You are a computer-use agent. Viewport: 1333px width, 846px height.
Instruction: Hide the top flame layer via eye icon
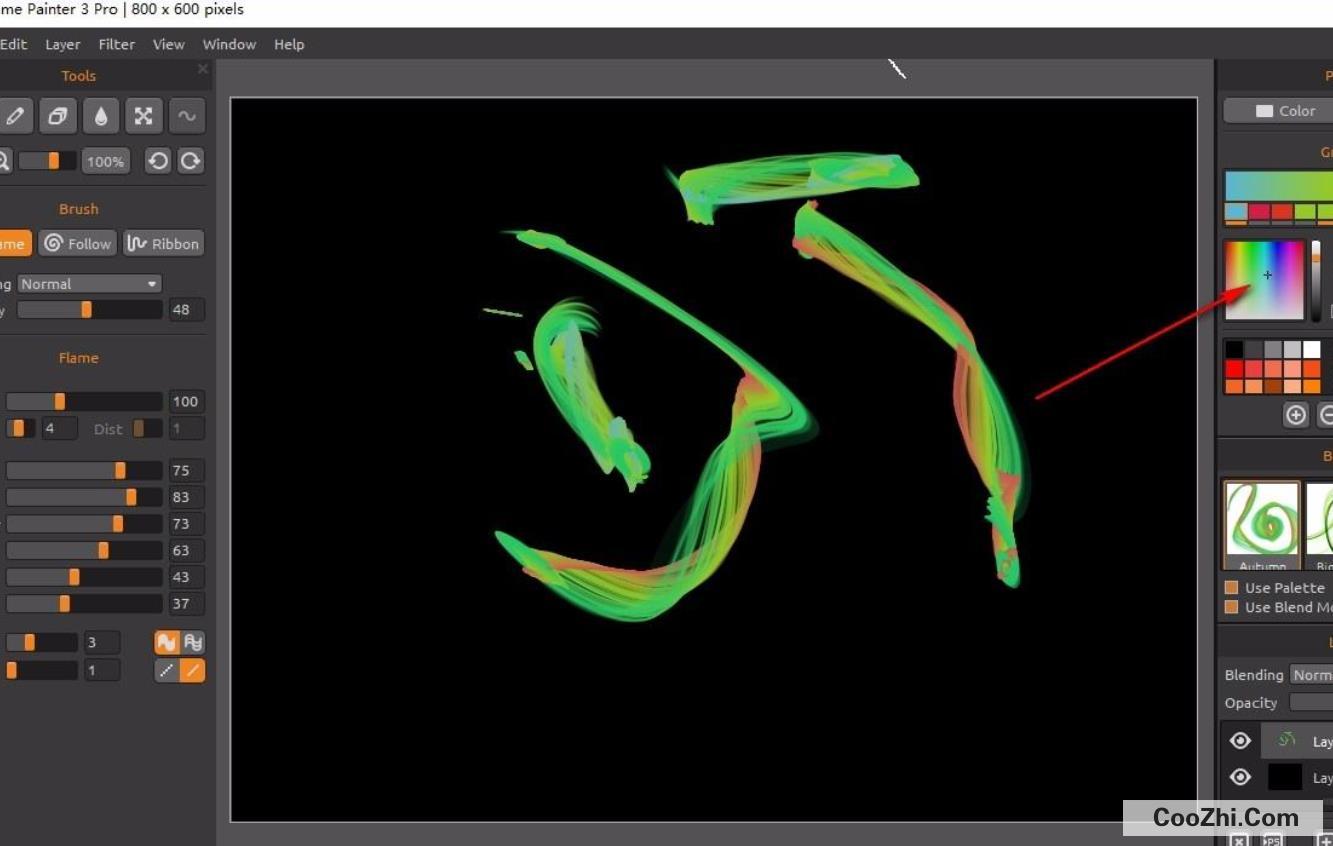(x=1240, y=741)
